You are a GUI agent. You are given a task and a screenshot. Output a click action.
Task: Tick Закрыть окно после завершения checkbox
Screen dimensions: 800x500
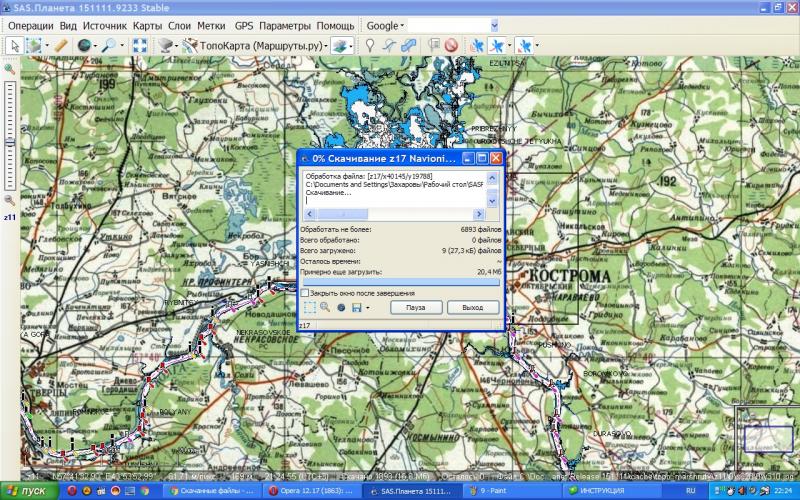tap(305, 293)
